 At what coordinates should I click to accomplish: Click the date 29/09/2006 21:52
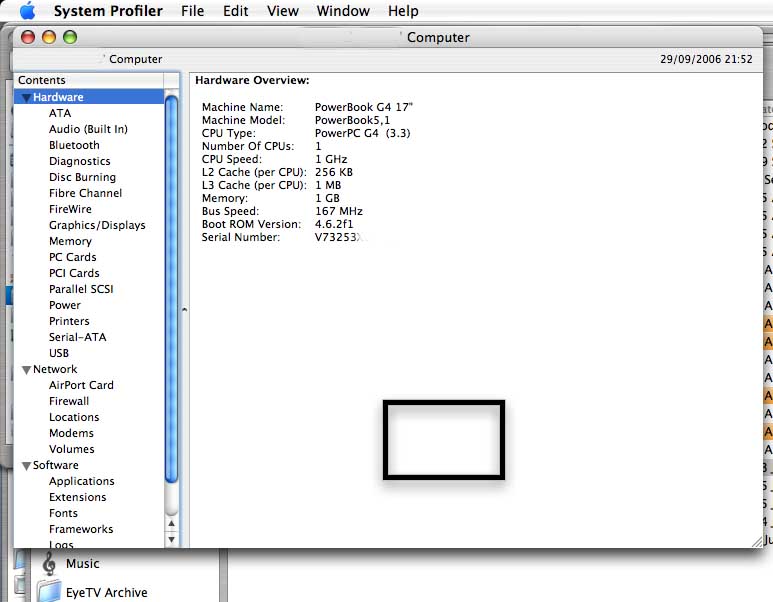point(706,59)
